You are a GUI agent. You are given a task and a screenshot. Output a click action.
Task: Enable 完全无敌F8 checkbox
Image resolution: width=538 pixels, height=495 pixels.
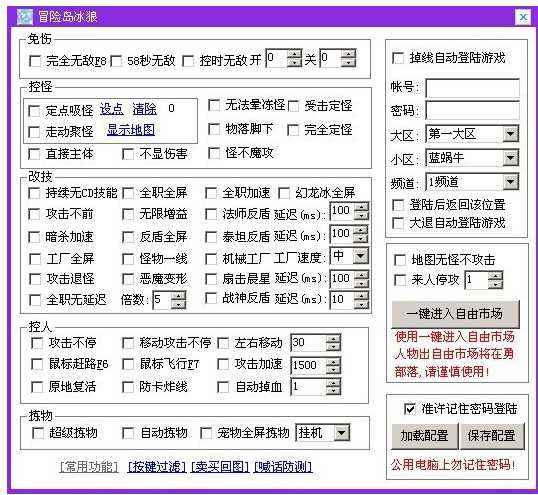coord(35,61)
